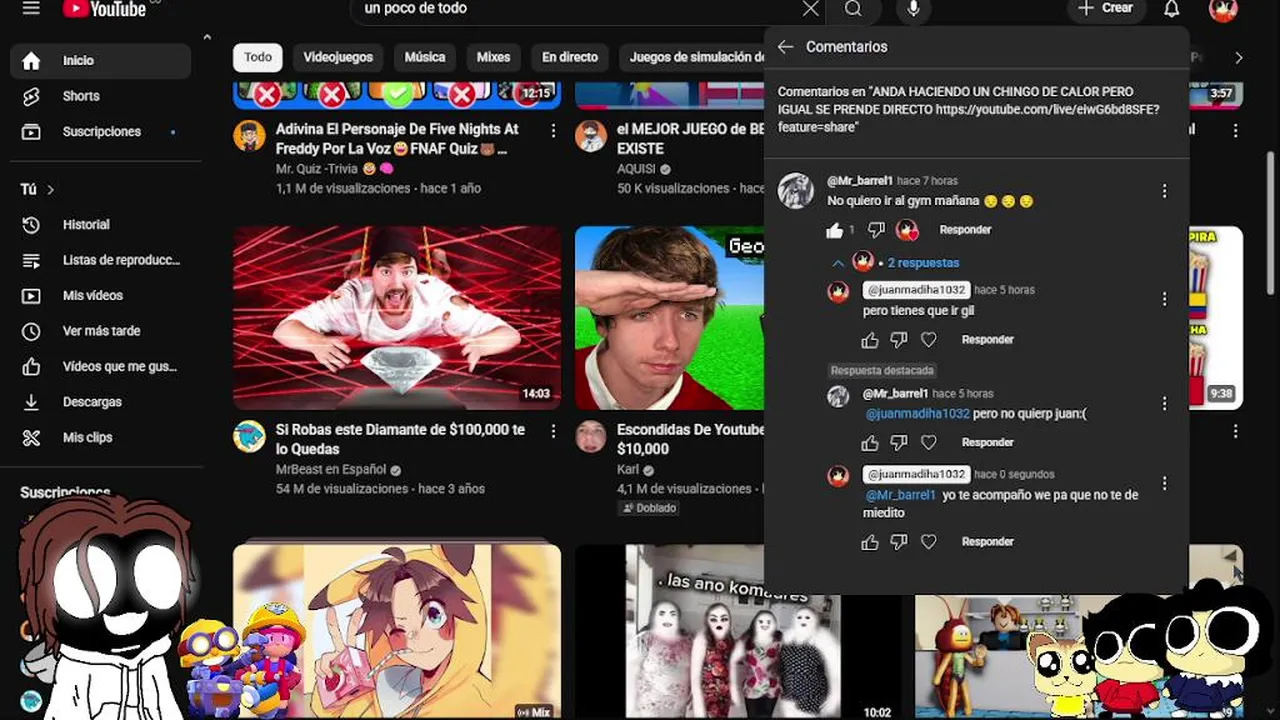
Task: Open the Crear menu
Action: pos(1105,8)
